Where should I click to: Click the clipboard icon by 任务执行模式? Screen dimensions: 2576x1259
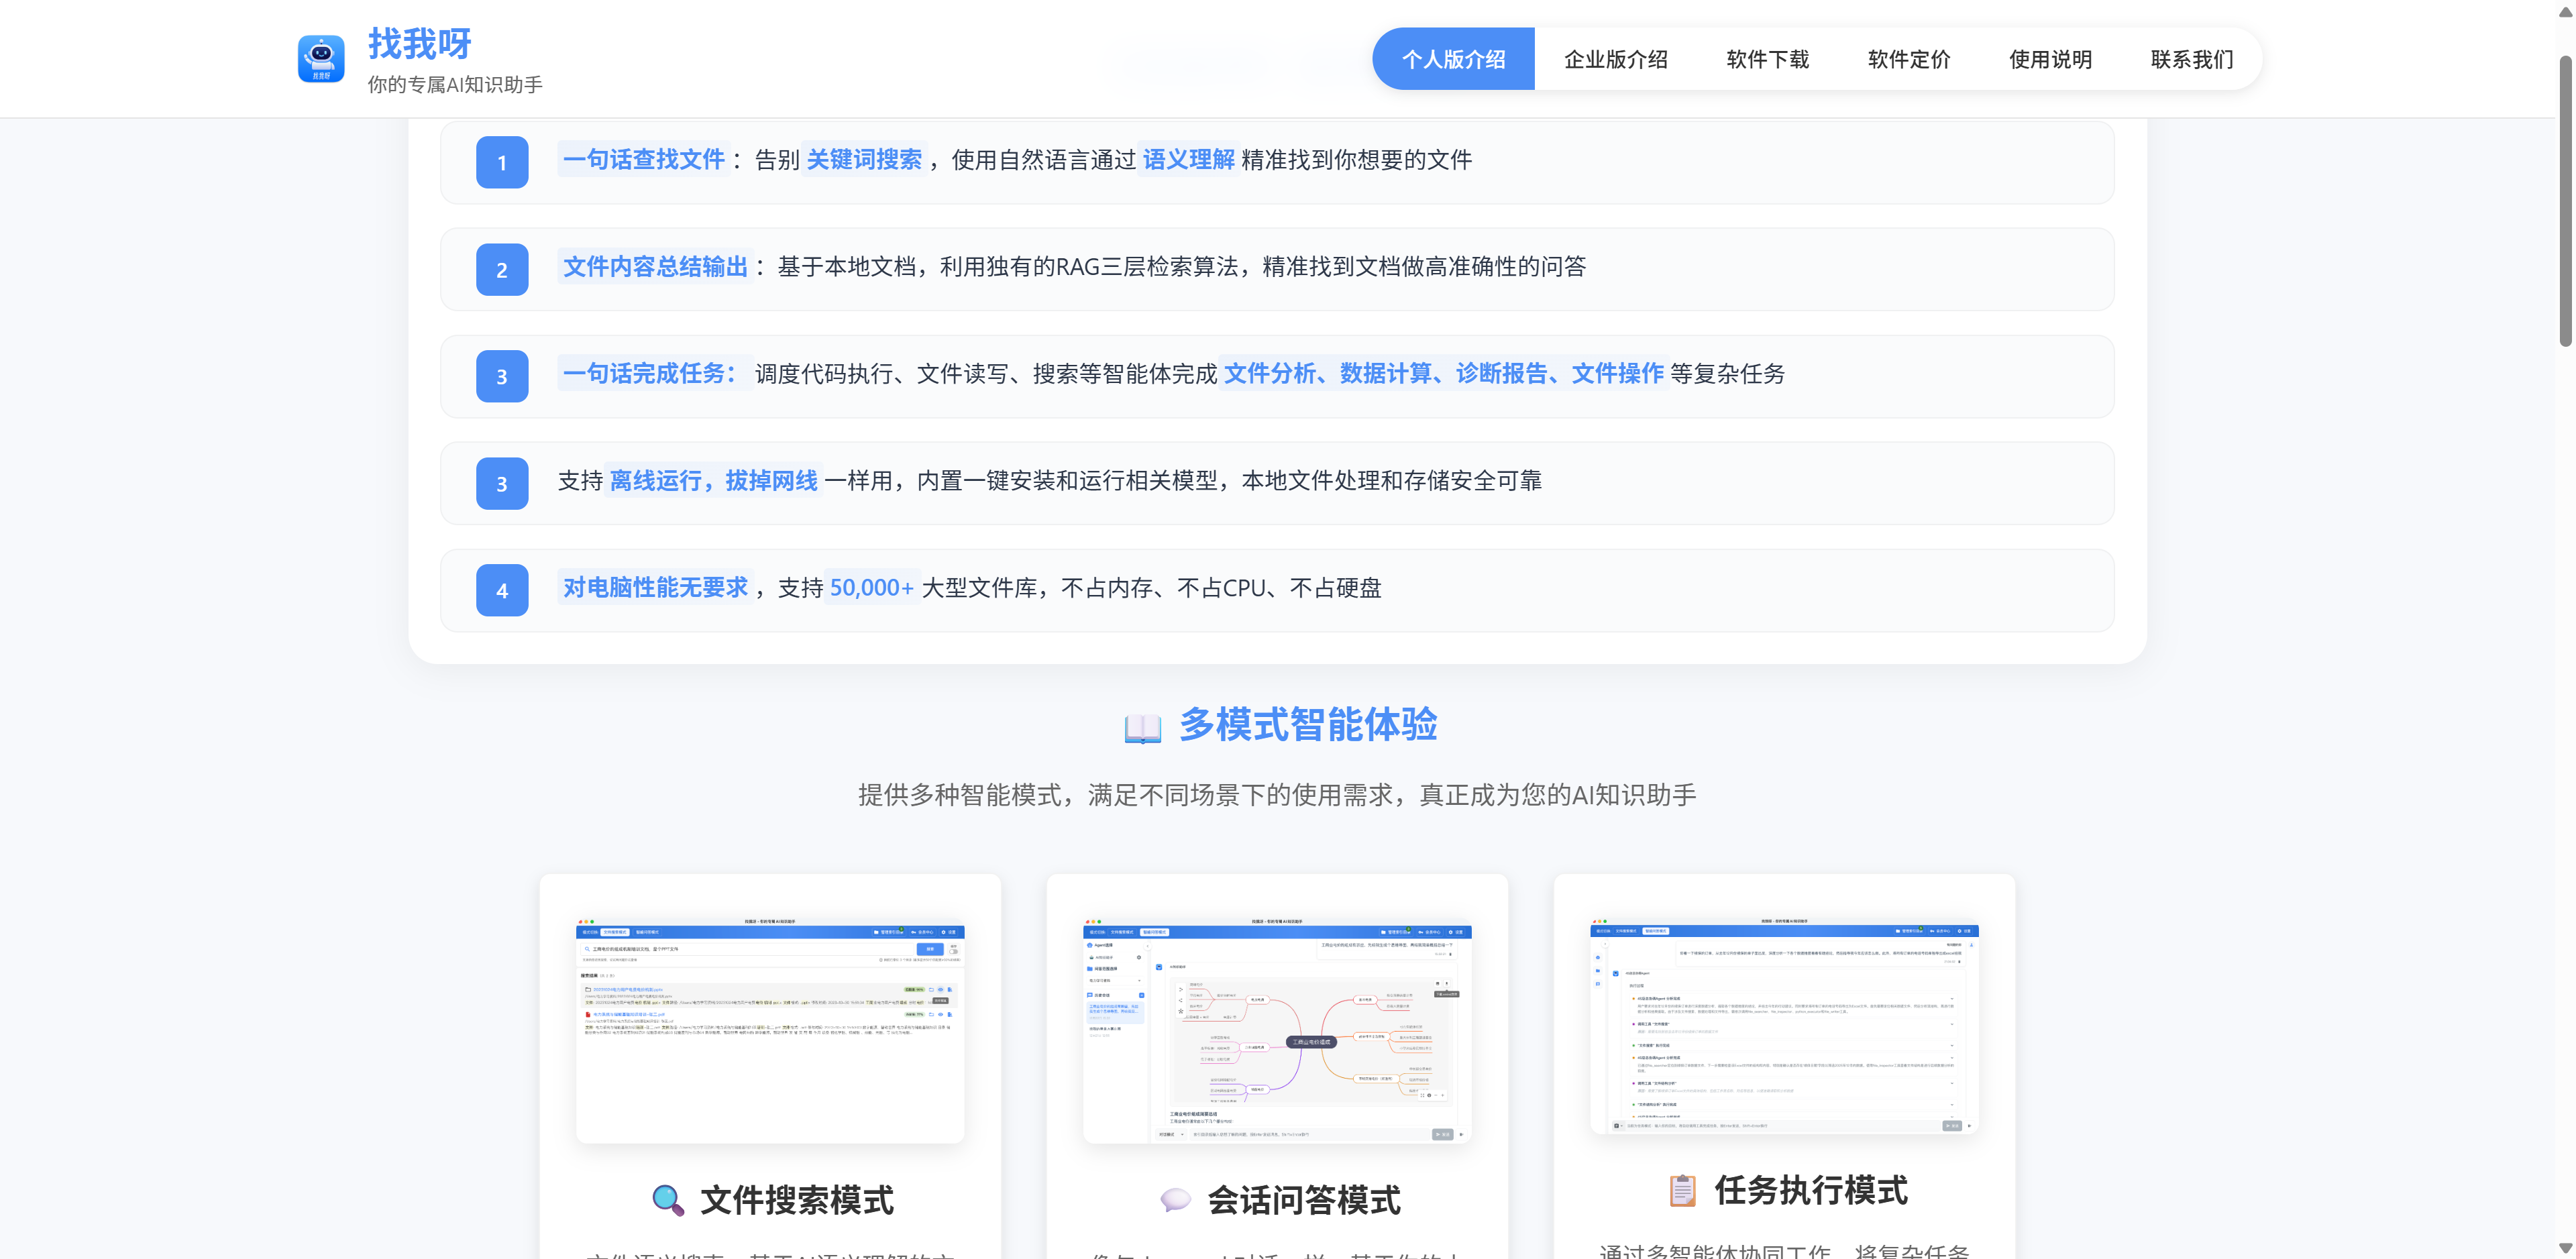pyautogui.click(x=1682, y=1190)
